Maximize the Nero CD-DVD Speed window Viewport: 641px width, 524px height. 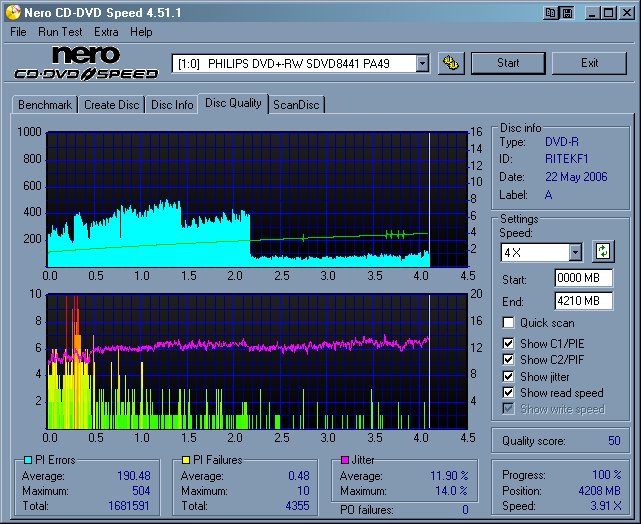point(608,13)
